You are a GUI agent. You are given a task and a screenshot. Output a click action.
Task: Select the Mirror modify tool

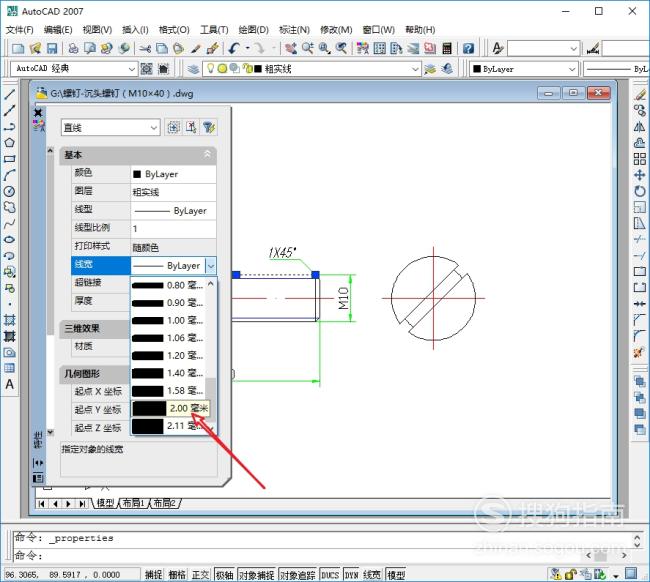(640, 127)
